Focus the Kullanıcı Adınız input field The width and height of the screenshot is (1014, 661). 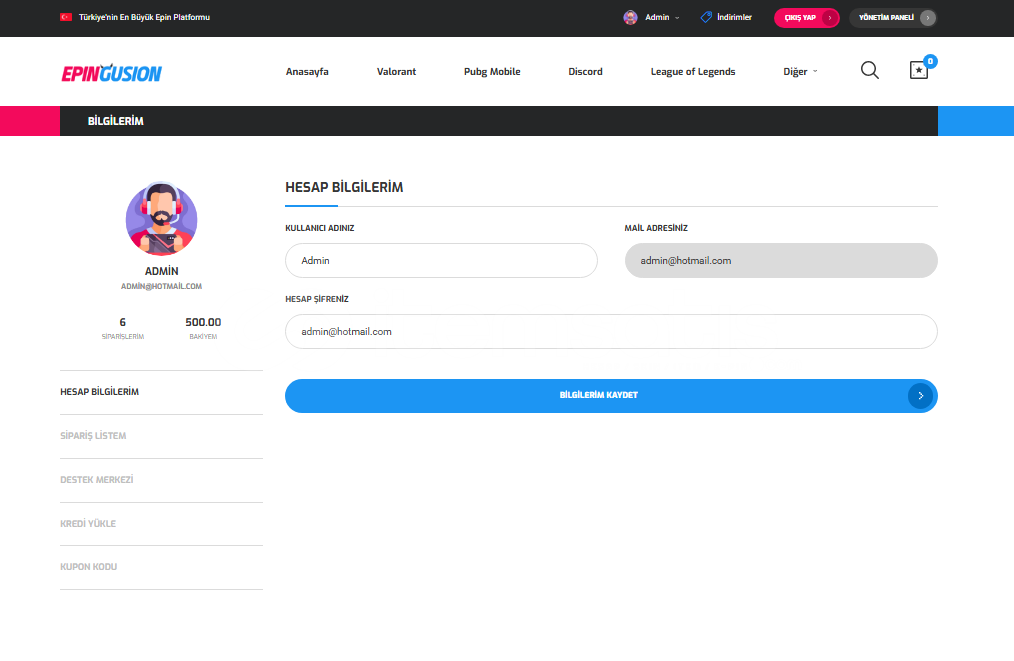pos(441,260)
